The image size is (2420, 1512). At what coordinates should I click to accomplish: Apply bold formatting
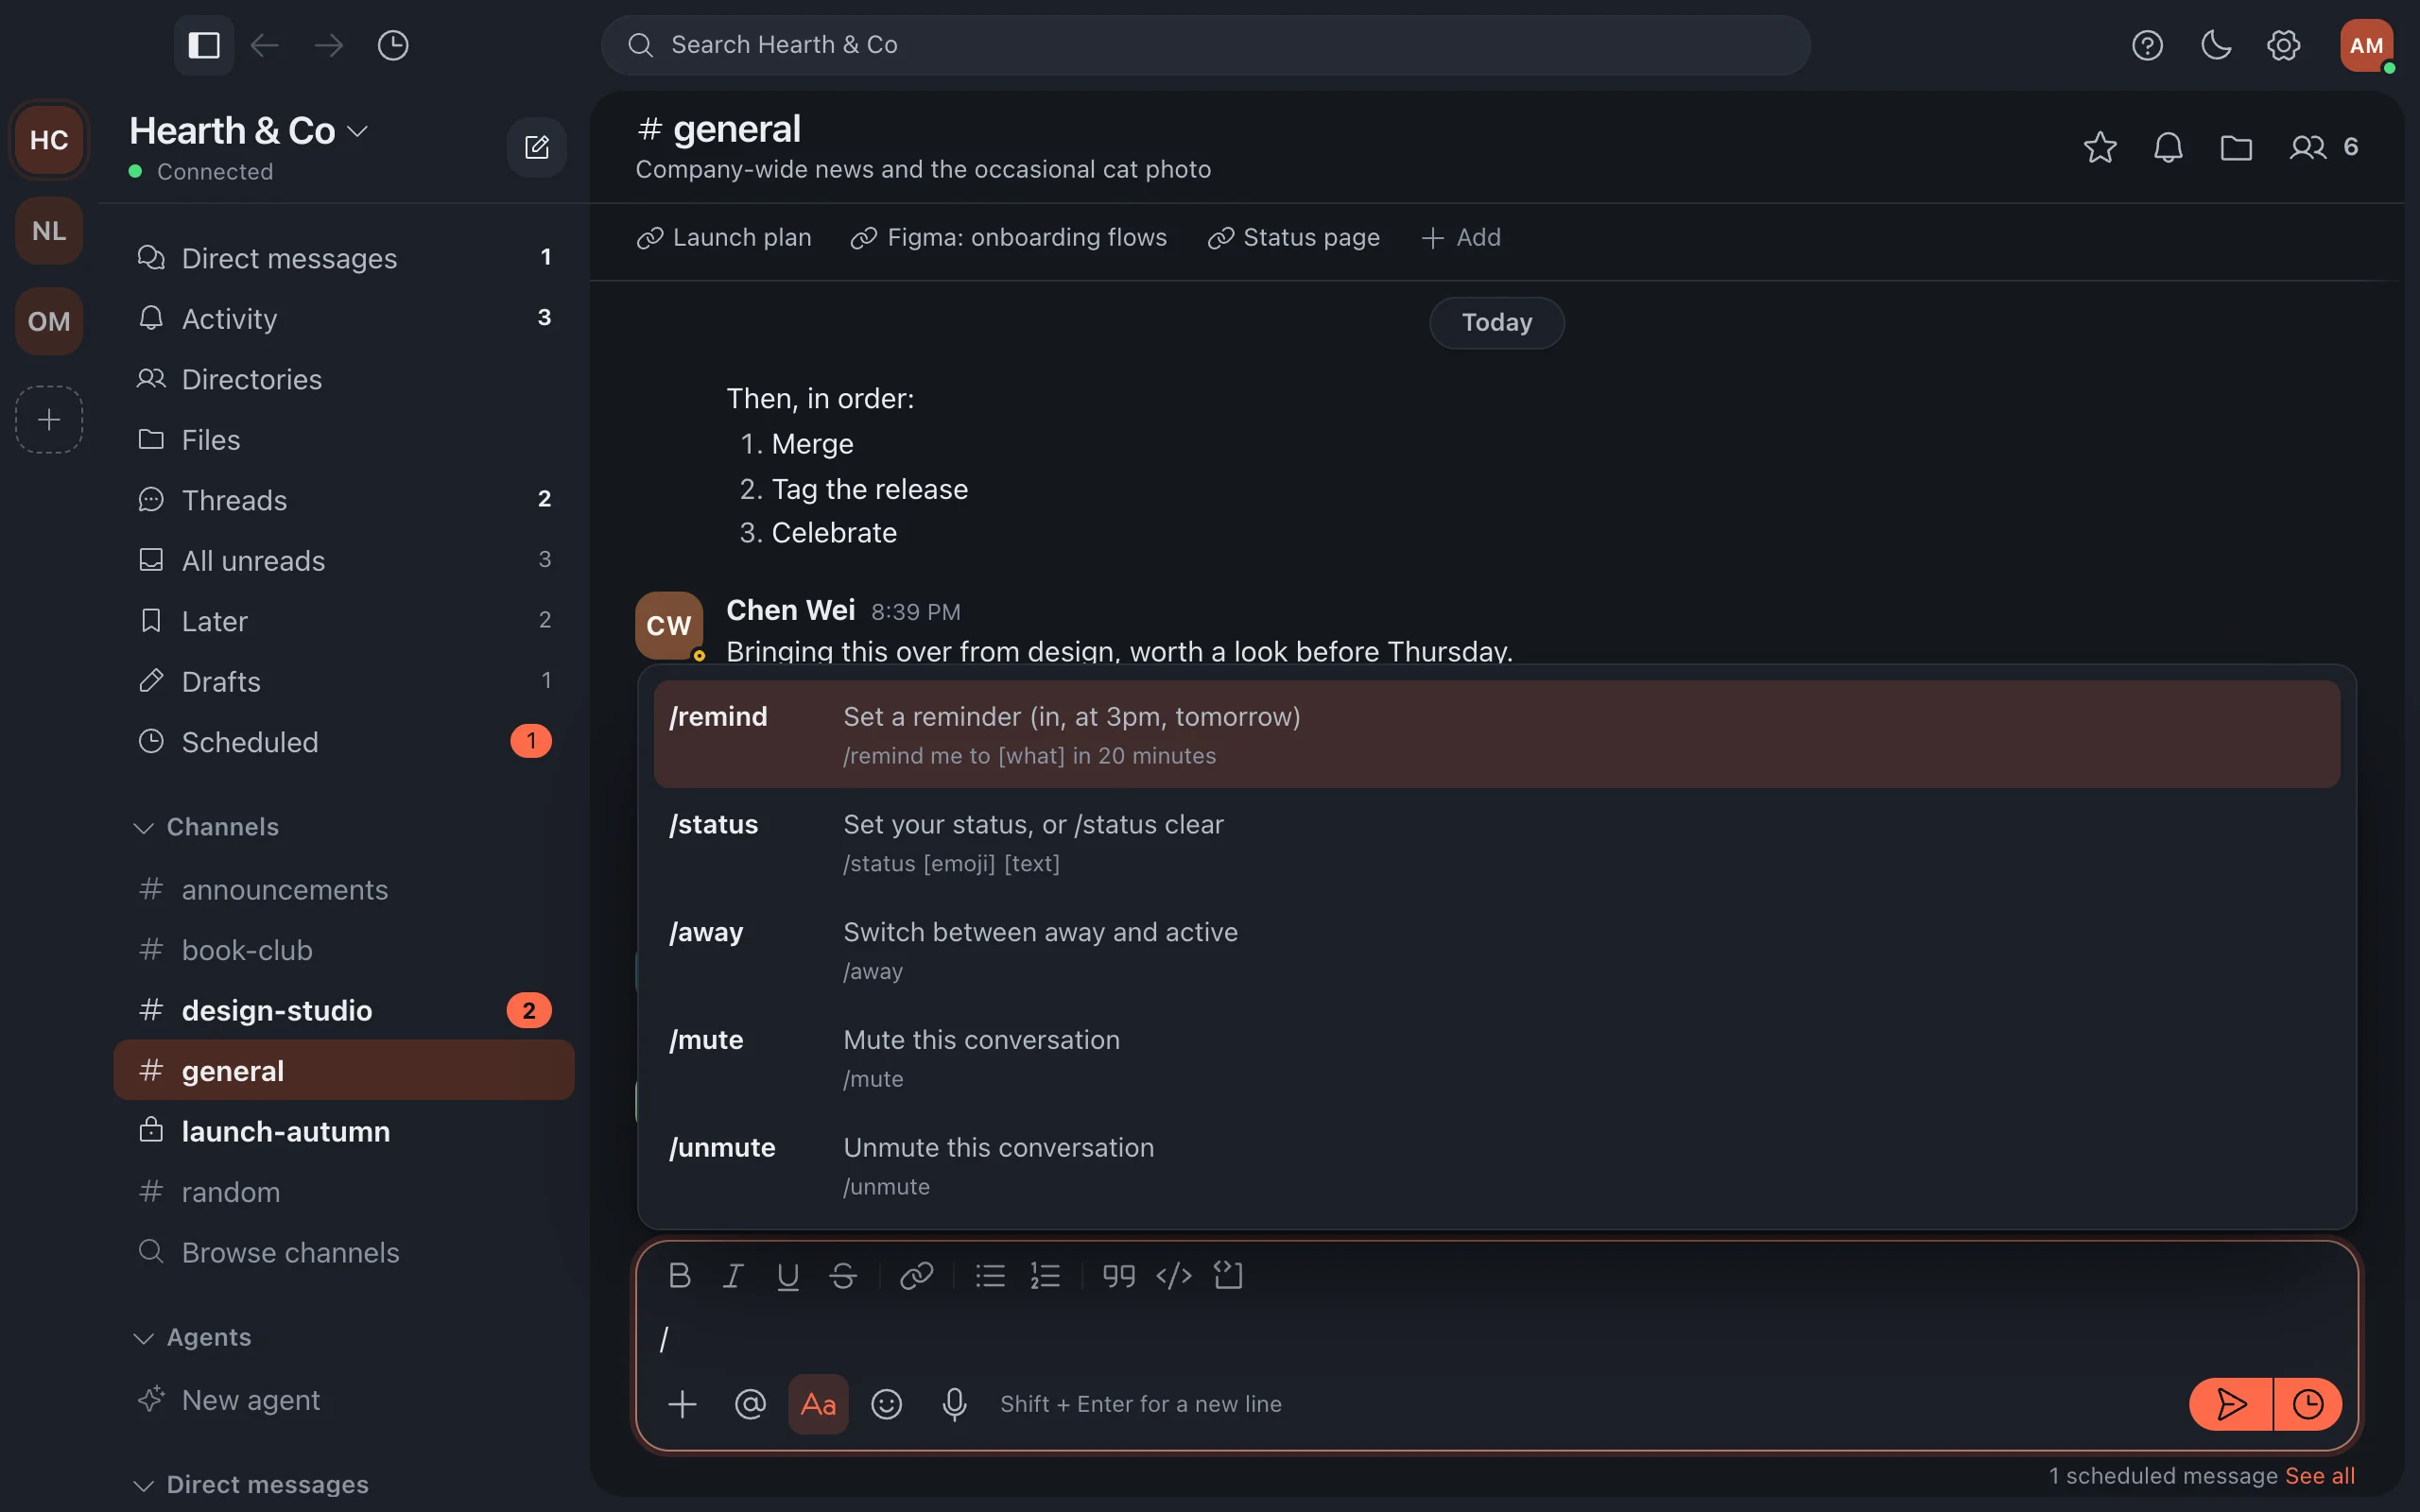click(x=679, y=1276)
